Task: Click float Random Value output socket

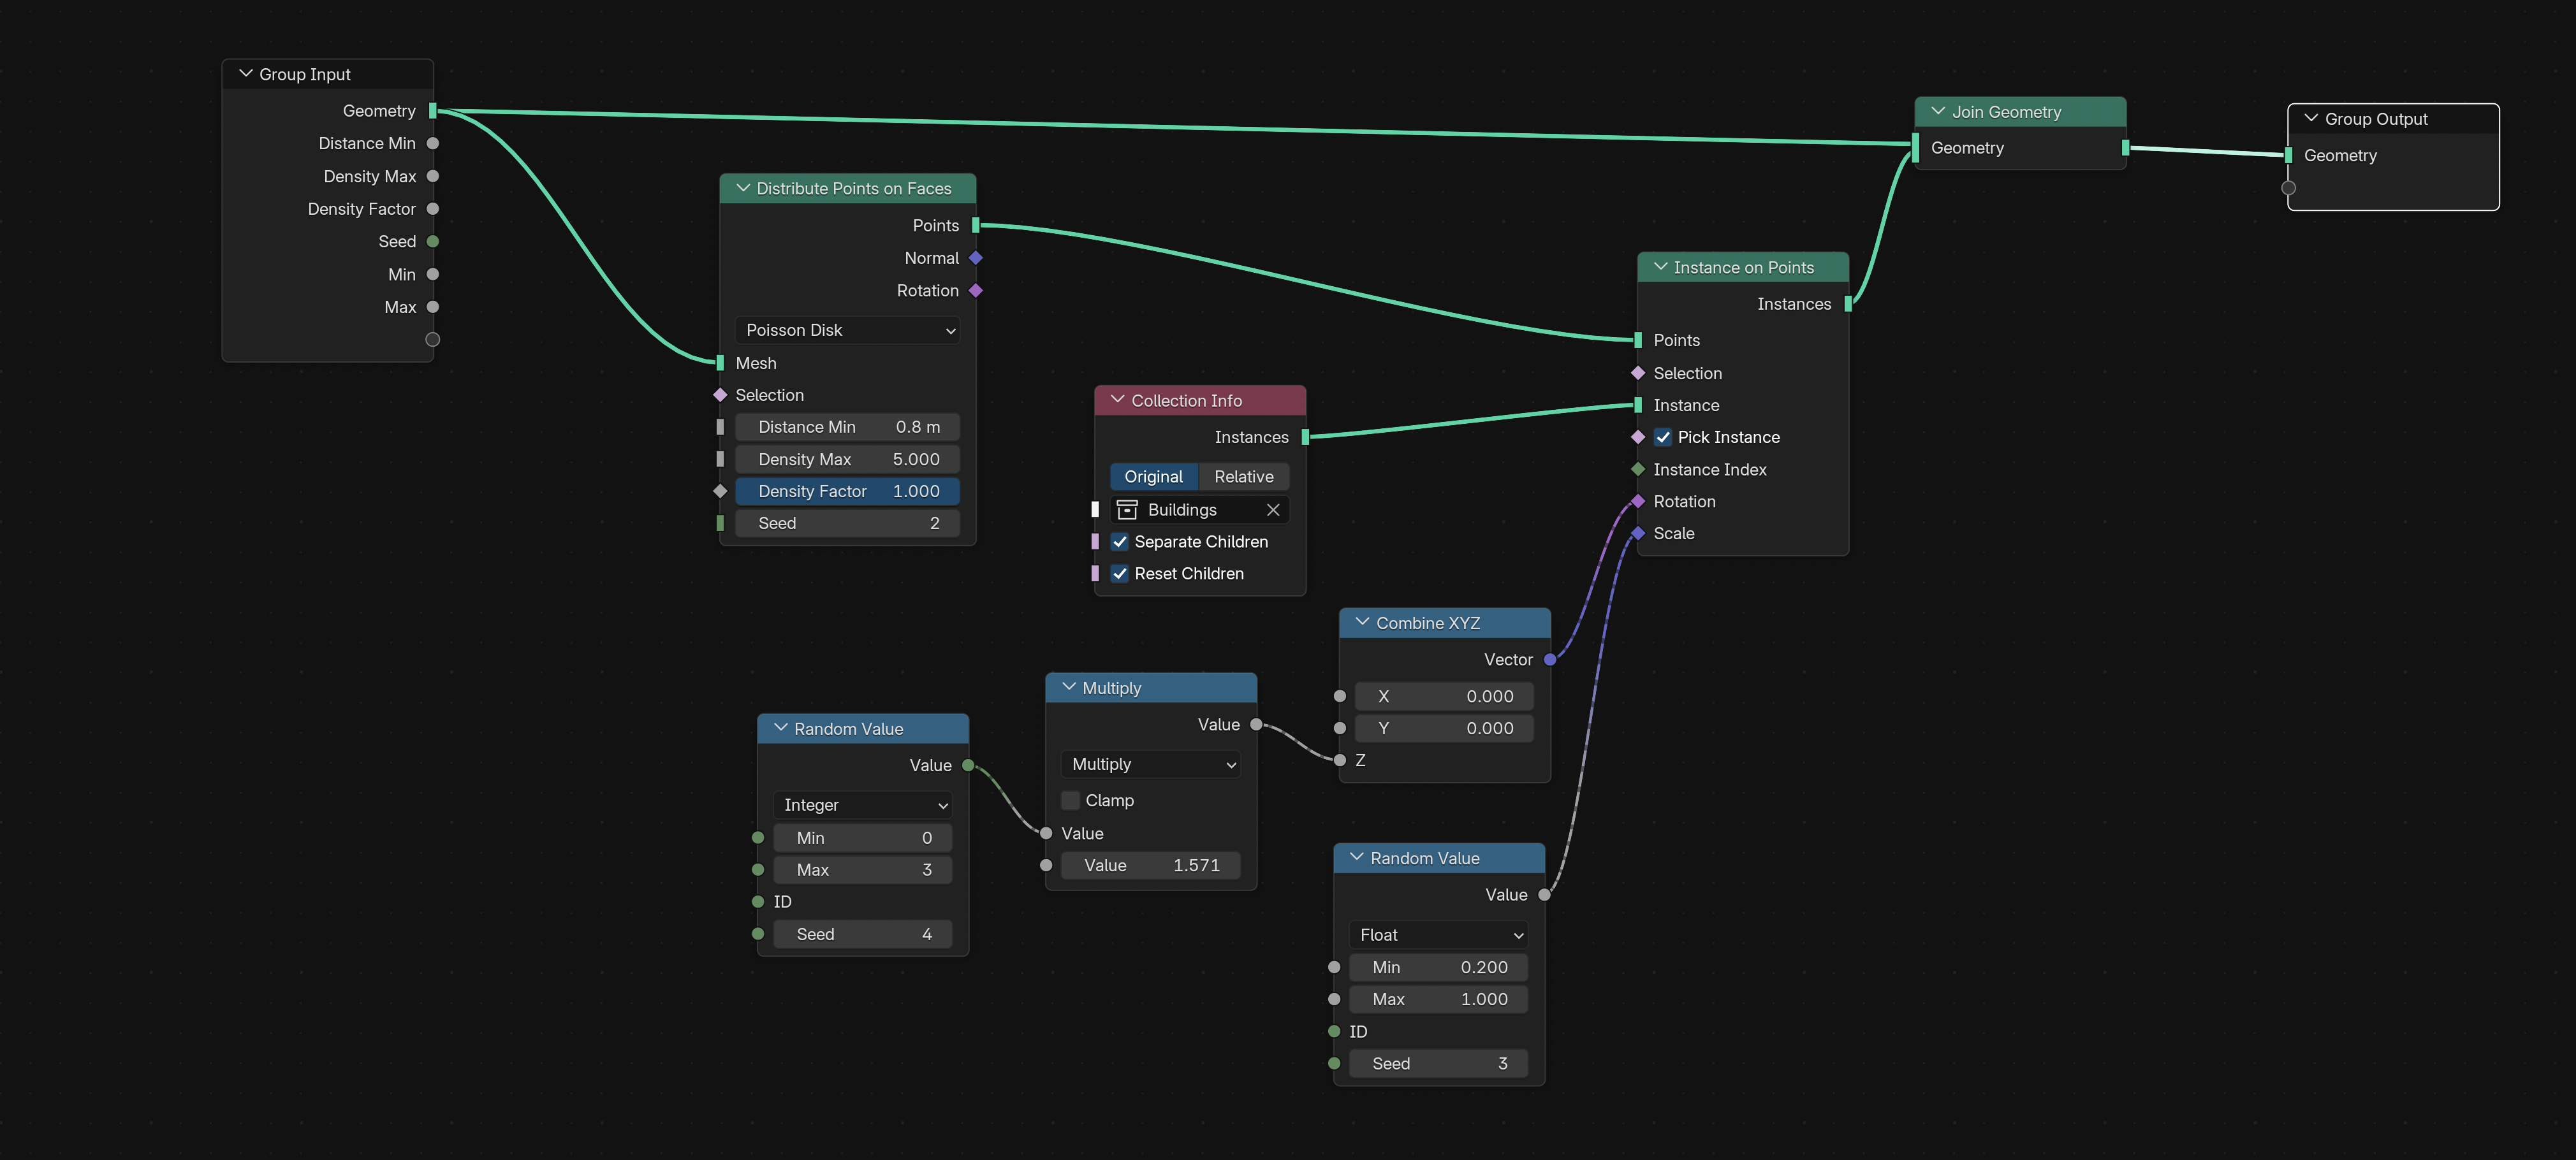Action: point(1544,894)
